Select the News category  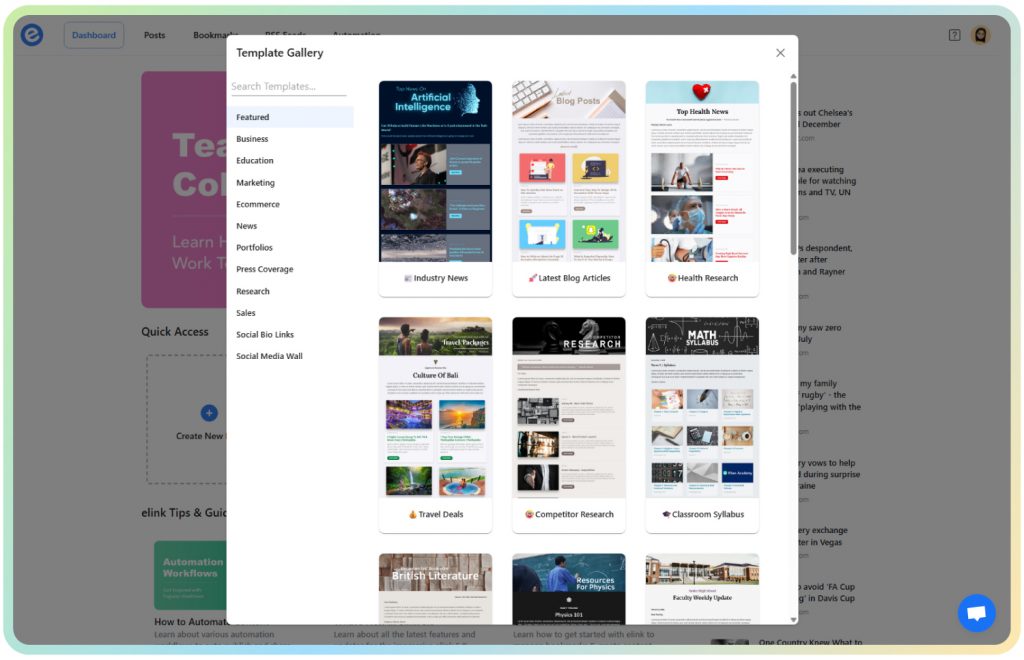(x=246, y=226)
